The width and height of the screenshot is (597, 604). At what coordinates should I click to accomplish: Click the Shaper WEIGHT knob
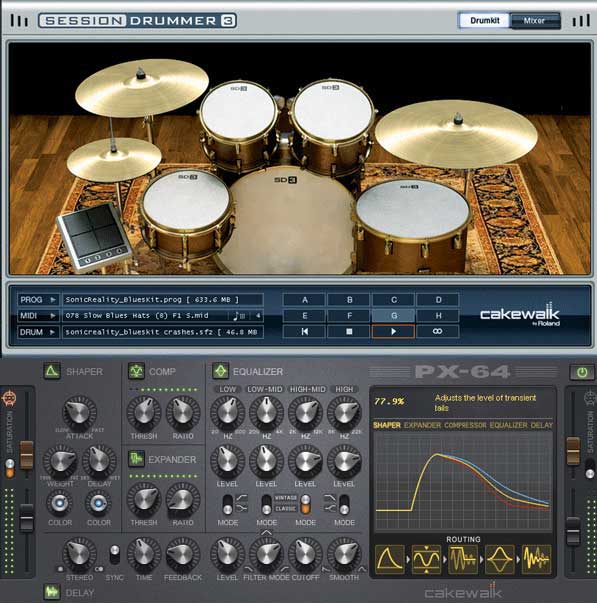pos(60,461)
